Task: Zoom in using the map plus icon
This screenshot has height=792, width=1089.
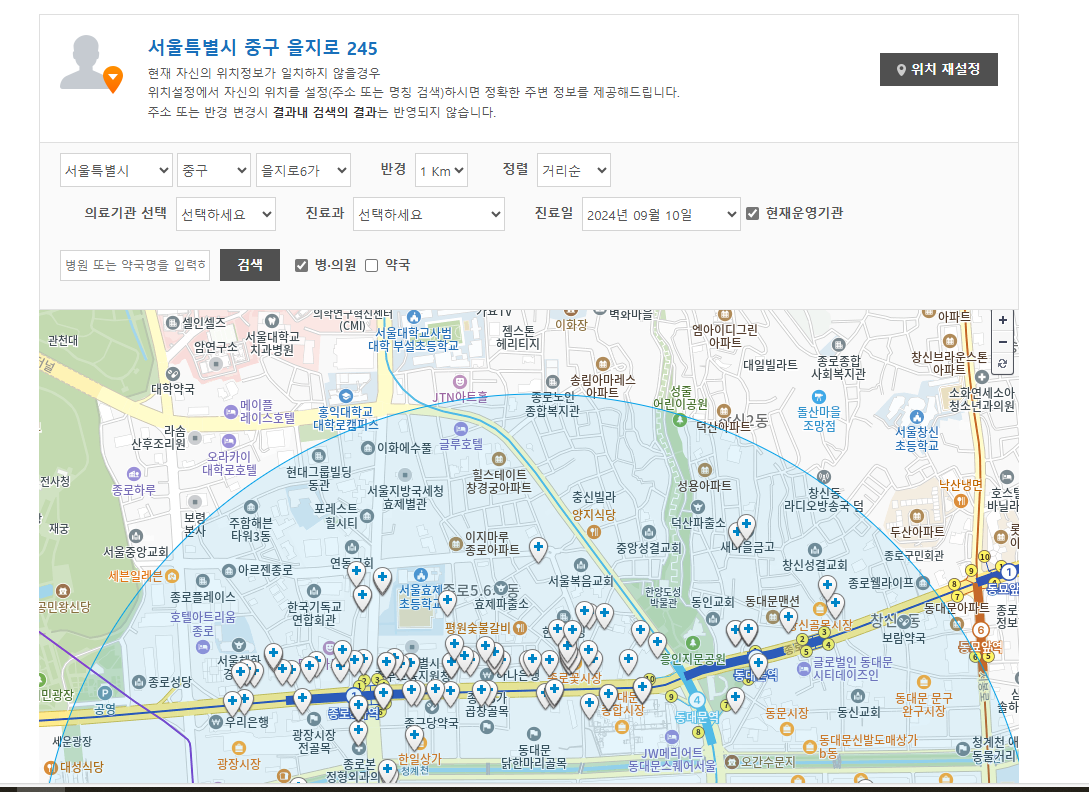Action: click(1001, 320)
